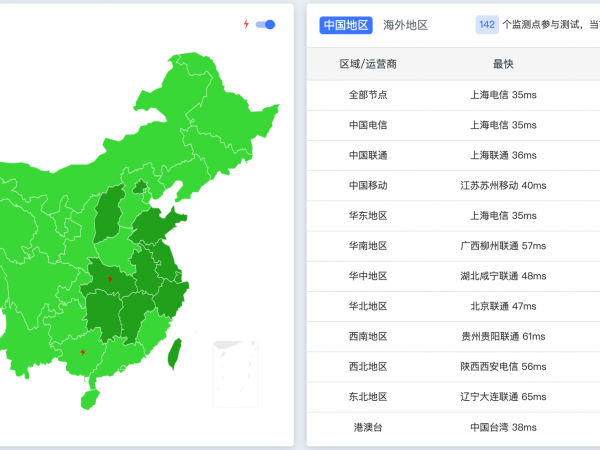
Task: Select Taiwan island on the map
Action: tap(173, 351)
